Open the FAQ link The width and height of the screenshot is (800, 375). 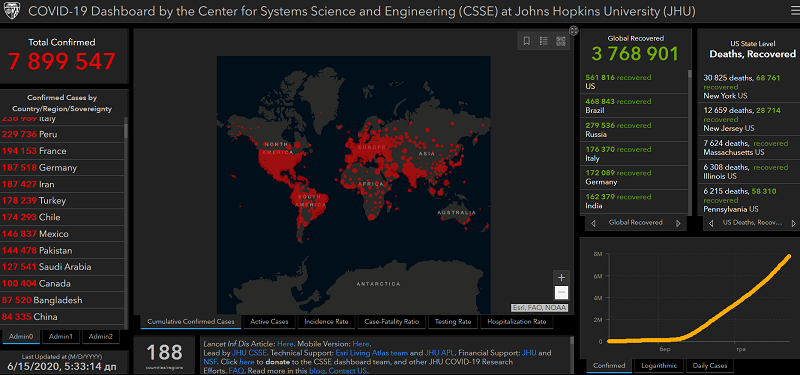pyautogui.click(x=235, y=371)
